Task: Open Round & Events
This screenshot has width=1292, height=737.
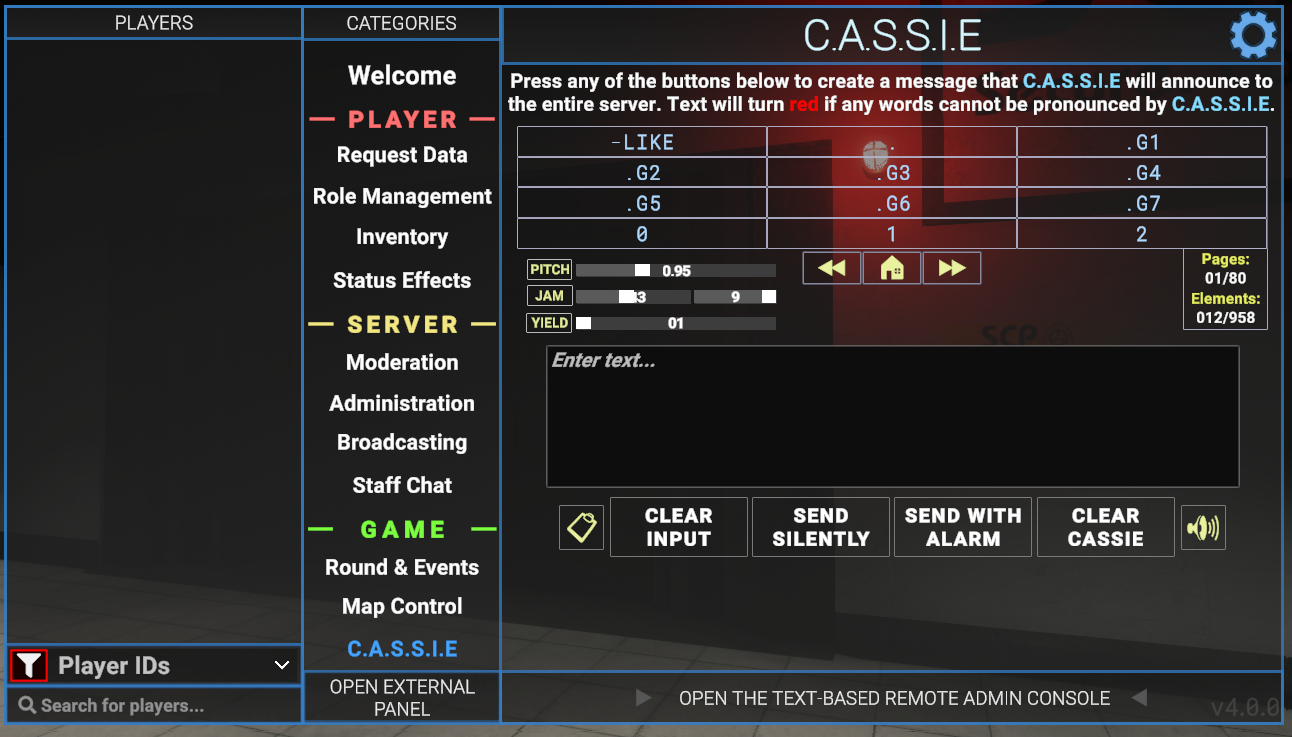Action: tap(402, 567)
